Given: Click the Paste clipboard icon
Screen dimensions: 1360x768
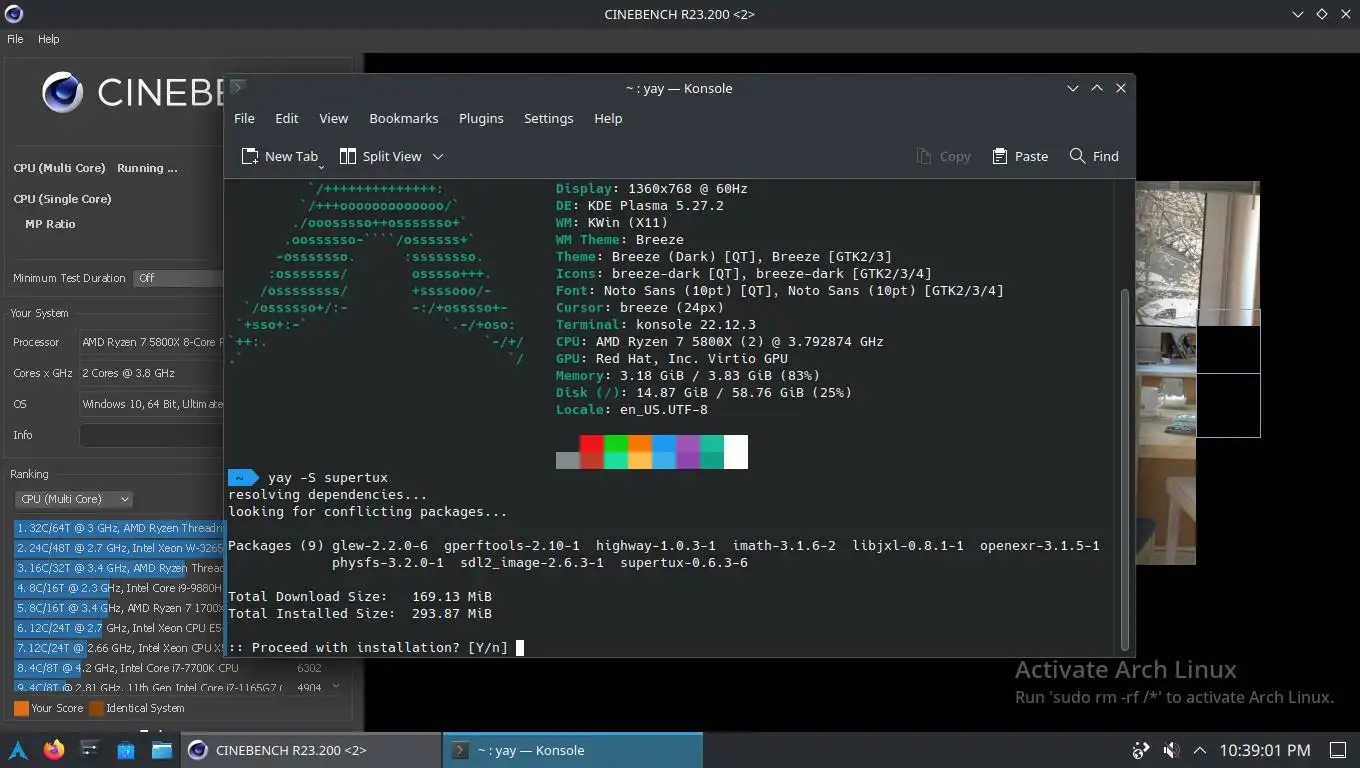Looking at the screenshot, I should coord(1000,156).
